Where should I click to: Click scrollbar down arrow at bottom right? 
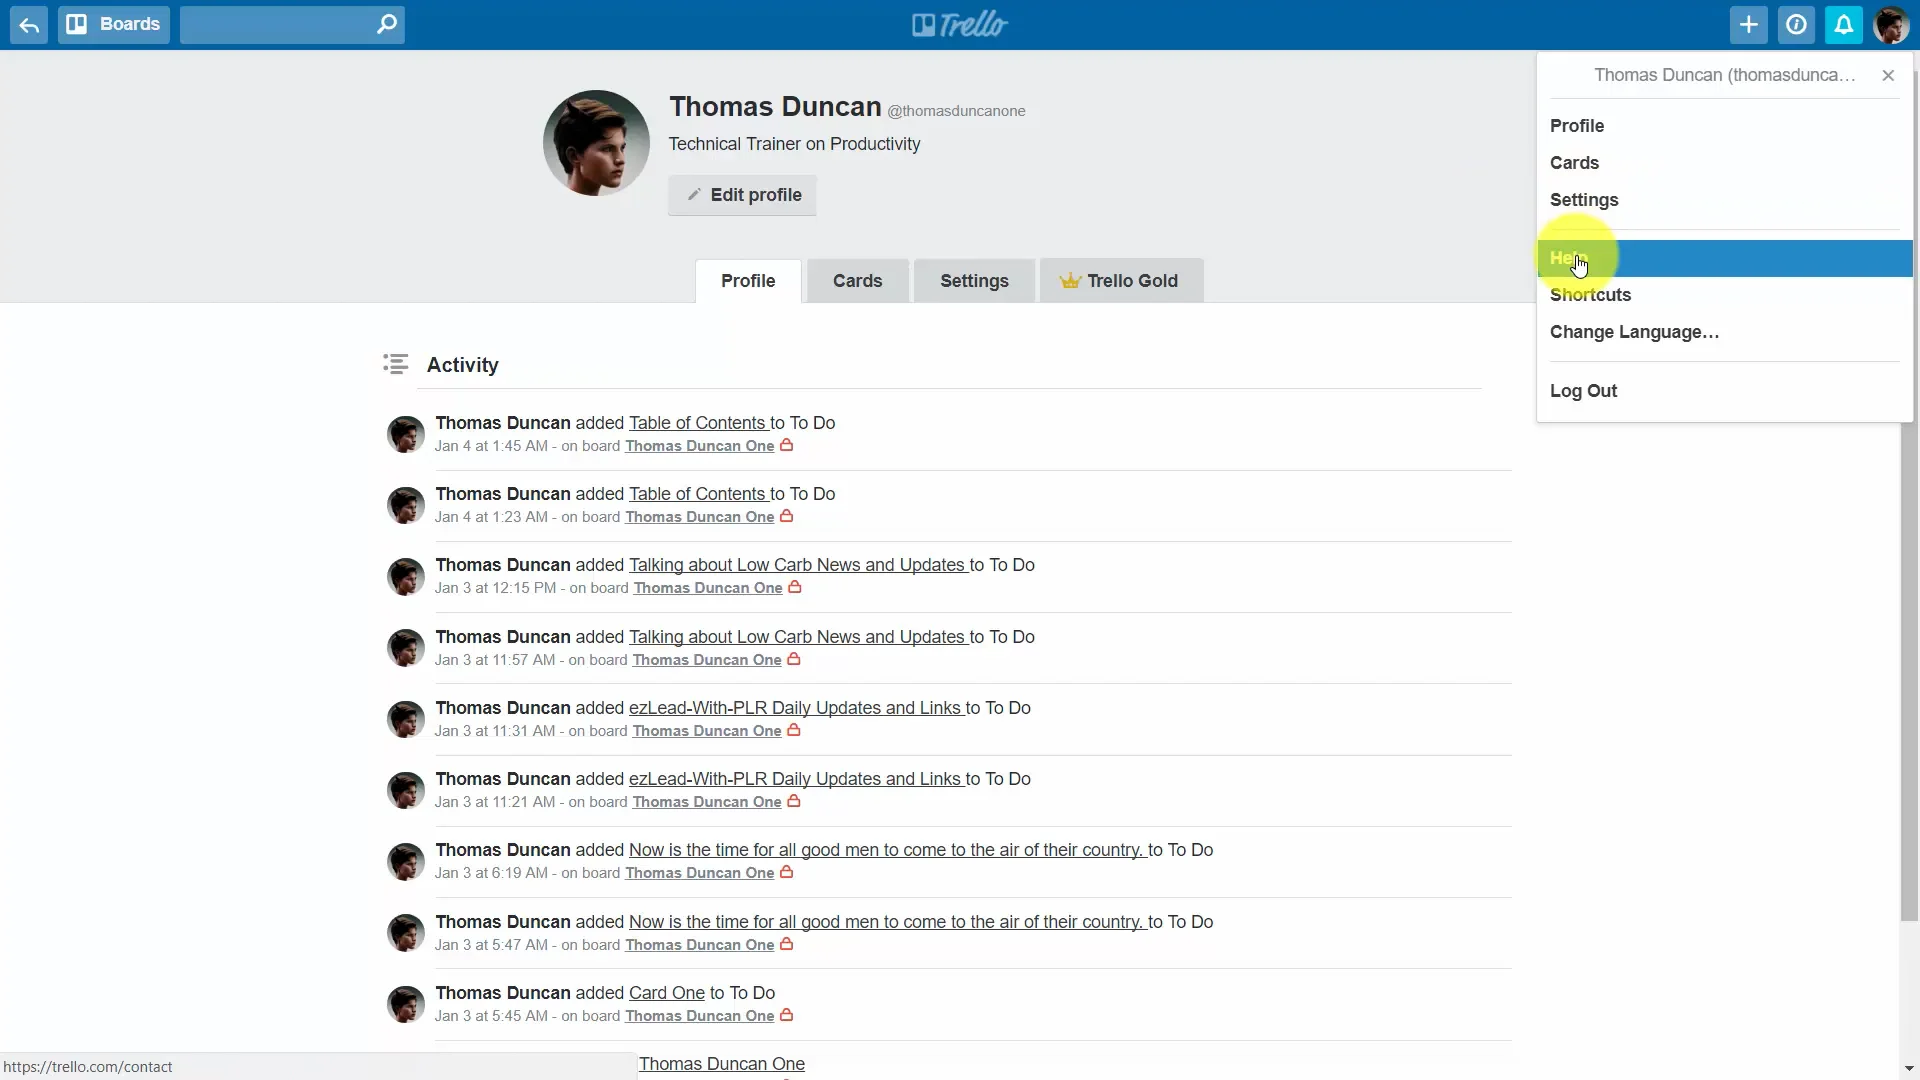pos(1909,1069)
